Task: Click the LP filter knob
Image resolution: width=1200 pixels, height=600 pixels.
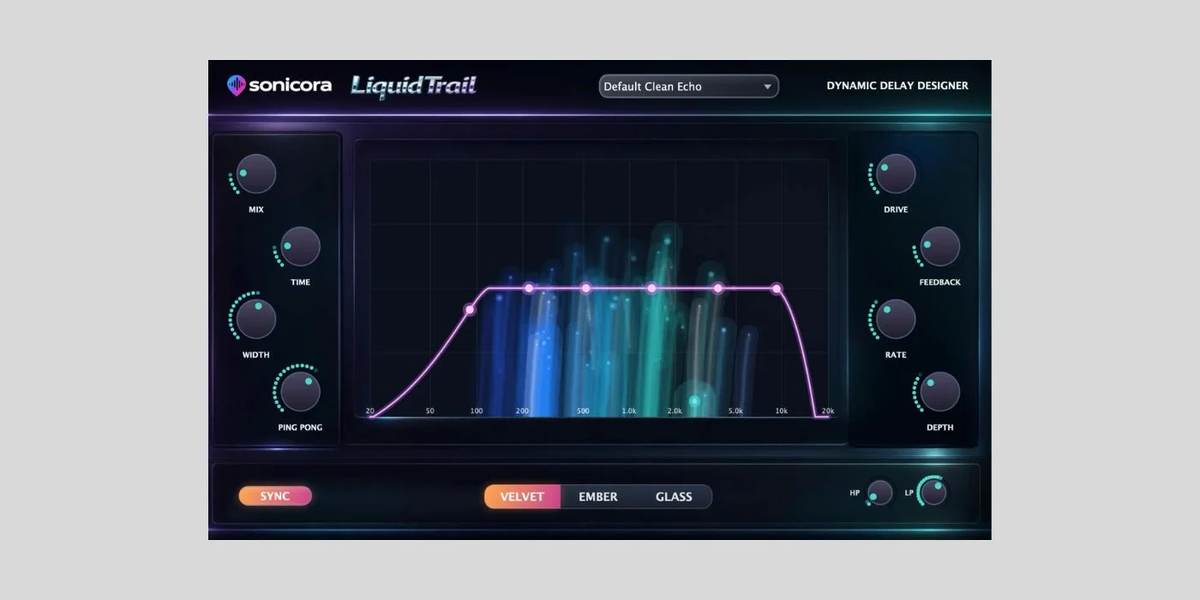Action: tap(932, 490)
